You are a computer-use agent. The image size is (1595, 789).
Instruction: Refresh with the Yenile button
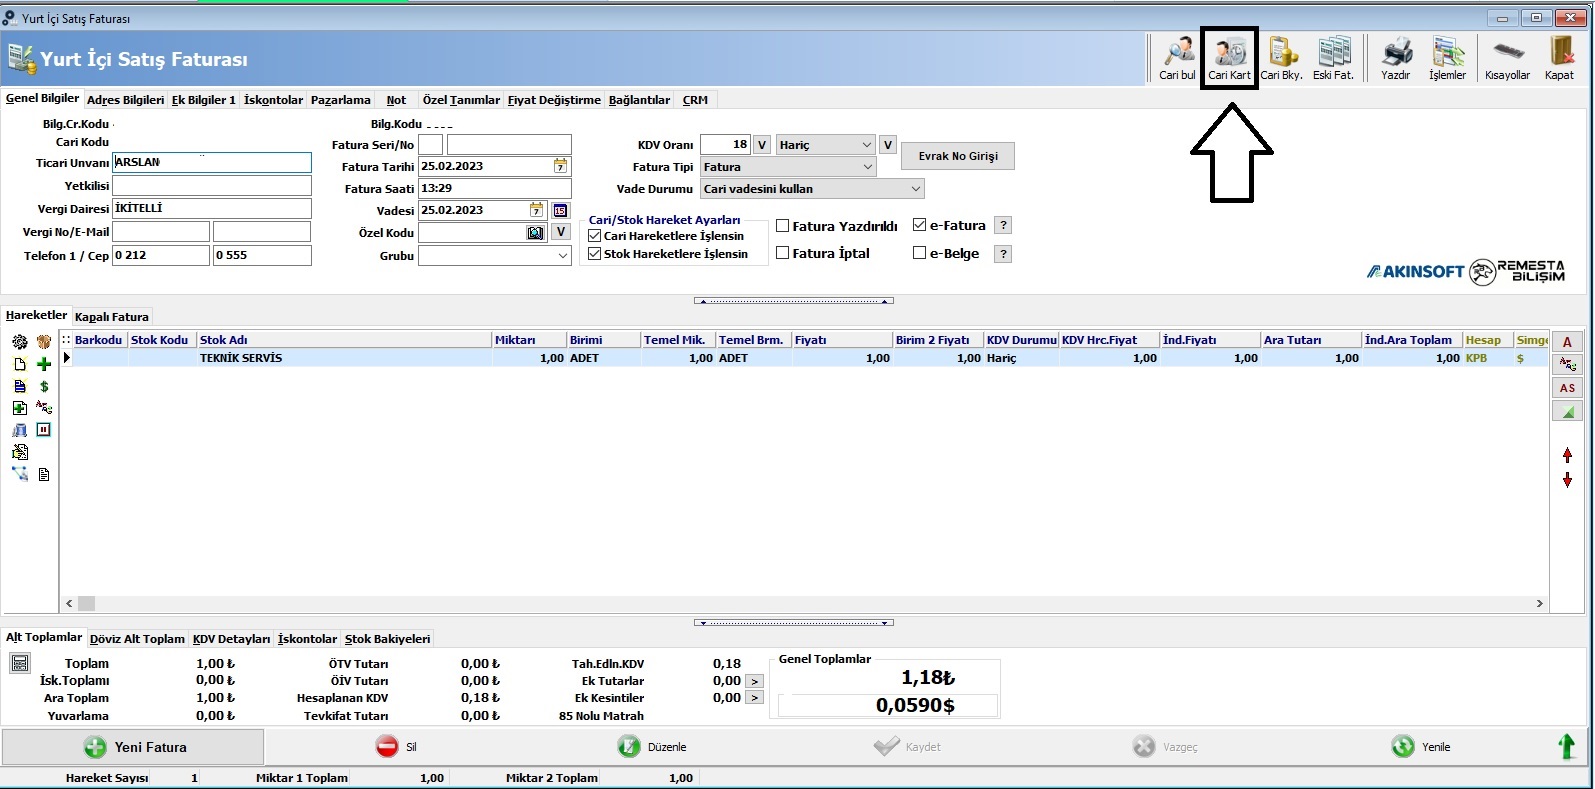click(1420, 747)
